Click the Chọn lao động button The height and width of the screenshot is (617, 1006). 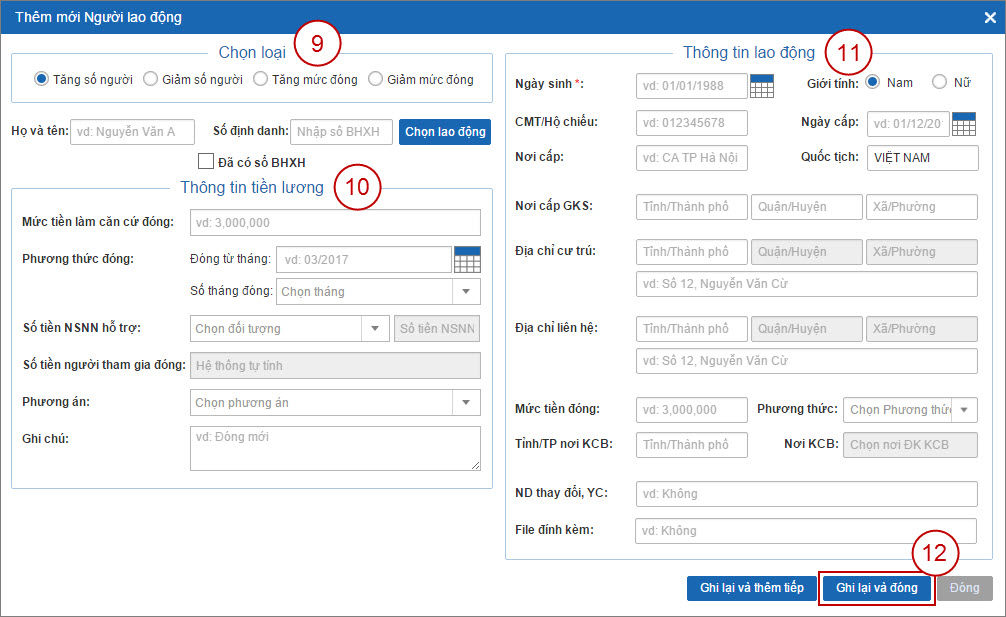445,131
